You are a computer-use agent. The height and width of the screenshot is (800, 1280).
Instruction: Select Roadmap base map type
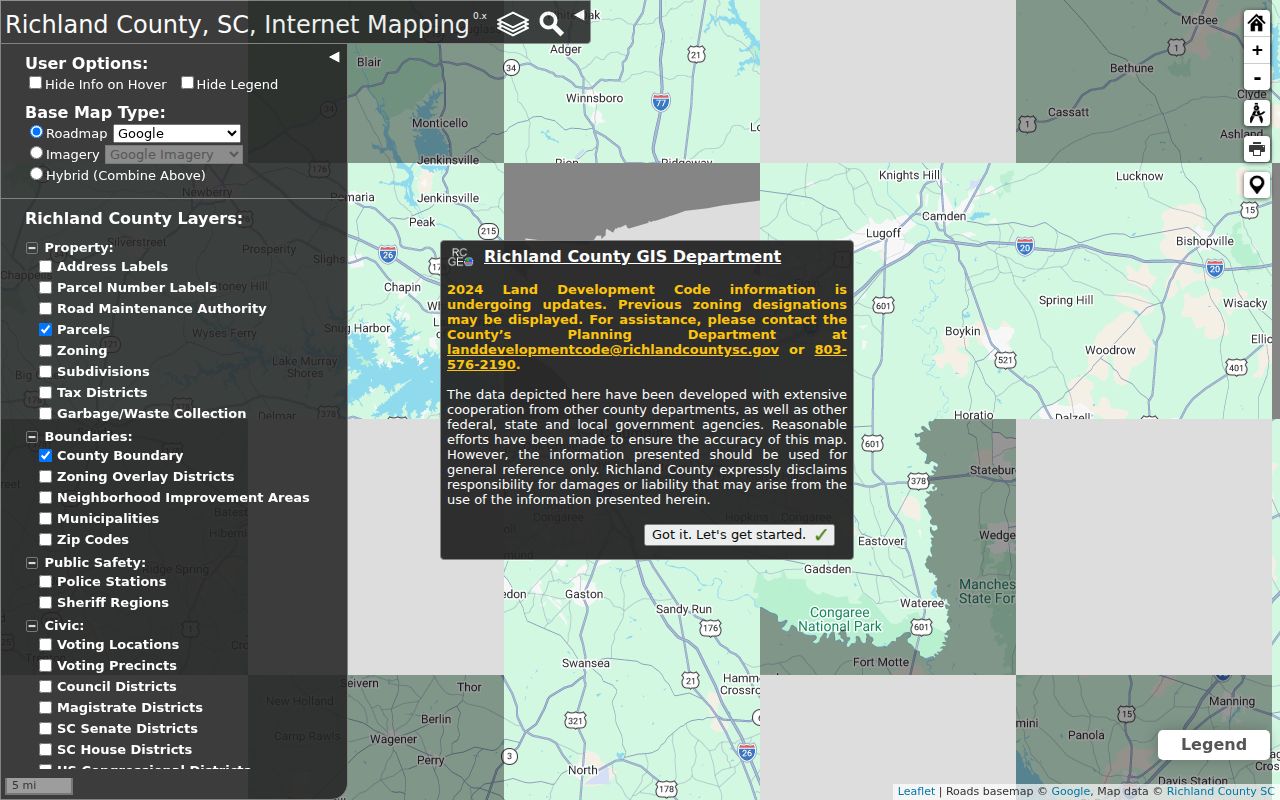point(37,132)
